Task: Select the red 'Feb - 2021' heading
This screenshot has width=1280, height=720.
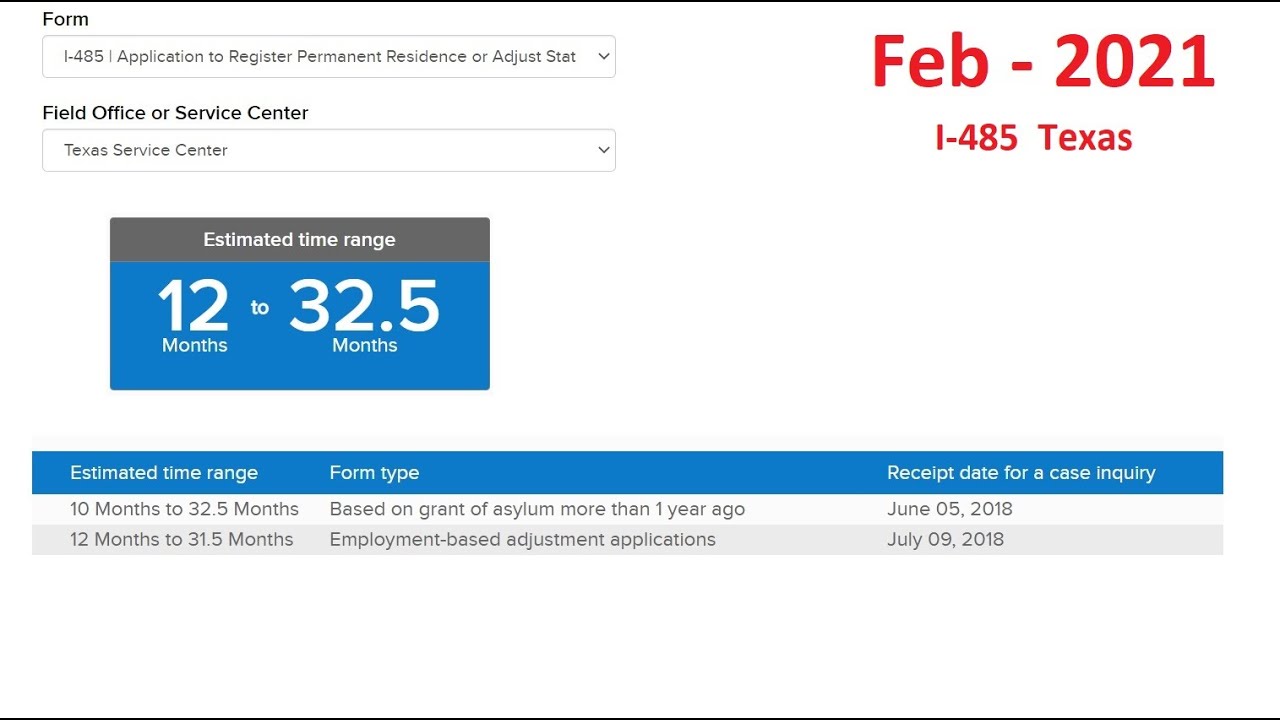Action: click(1043, 62)
